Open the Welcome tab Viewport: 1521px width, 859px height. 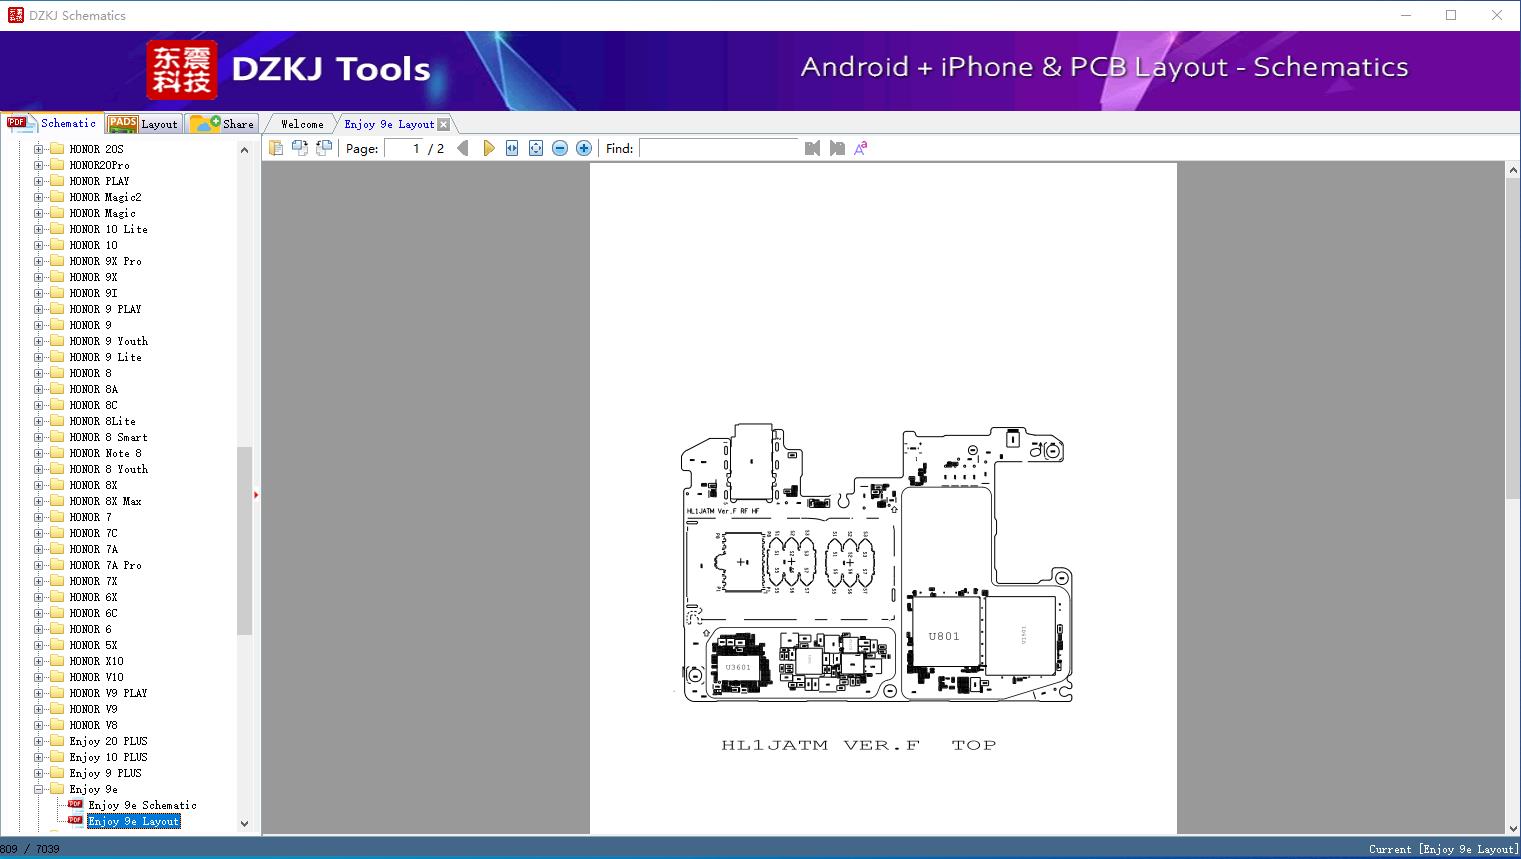tap(302, 124)
